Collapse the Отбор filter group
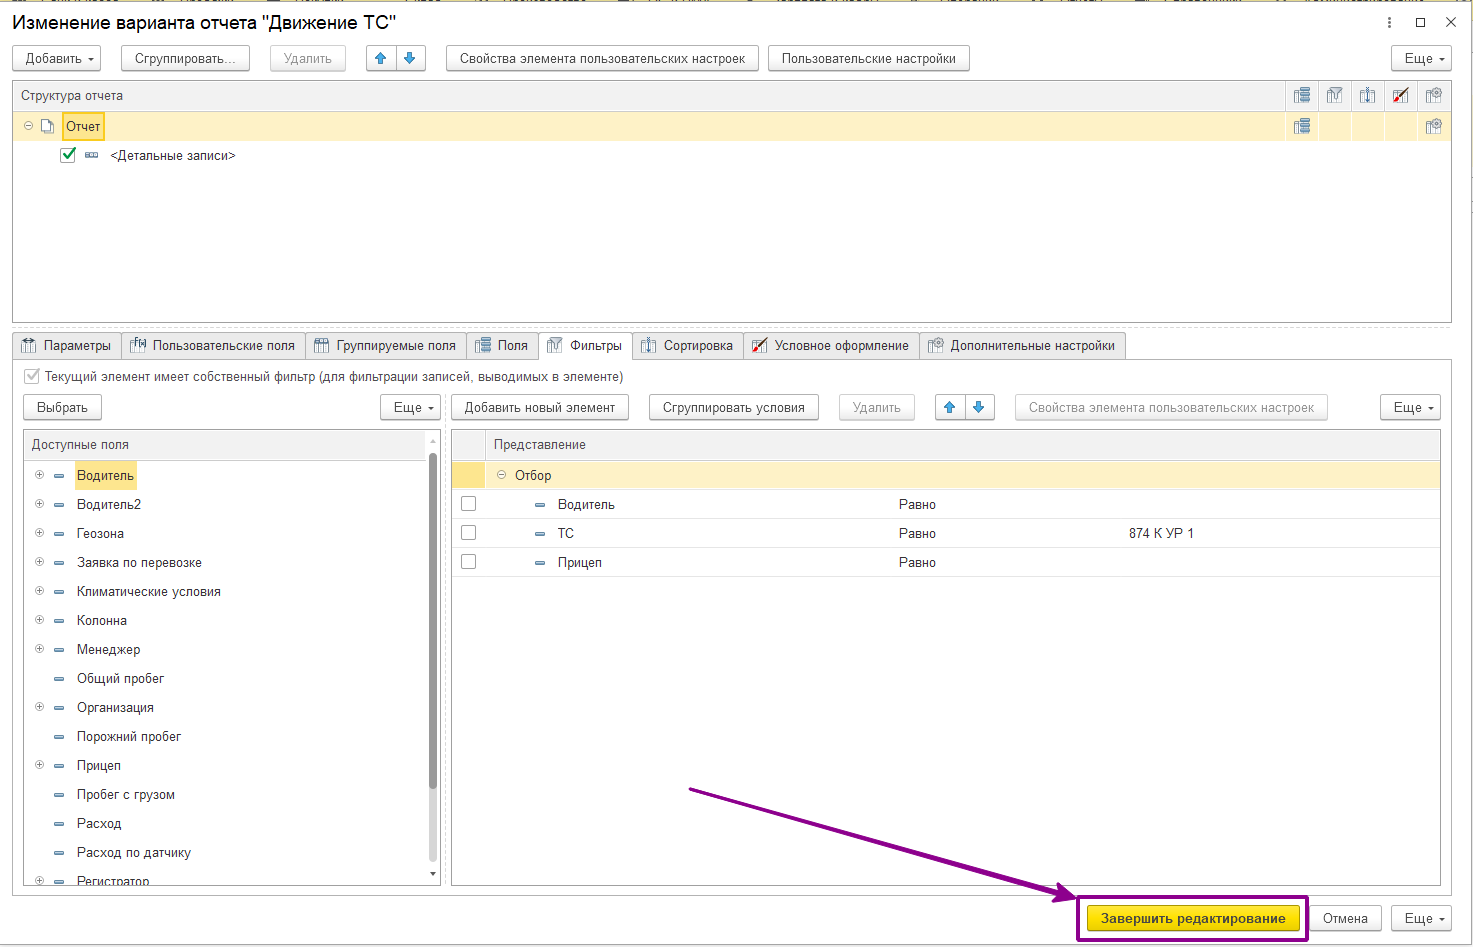 501,475
